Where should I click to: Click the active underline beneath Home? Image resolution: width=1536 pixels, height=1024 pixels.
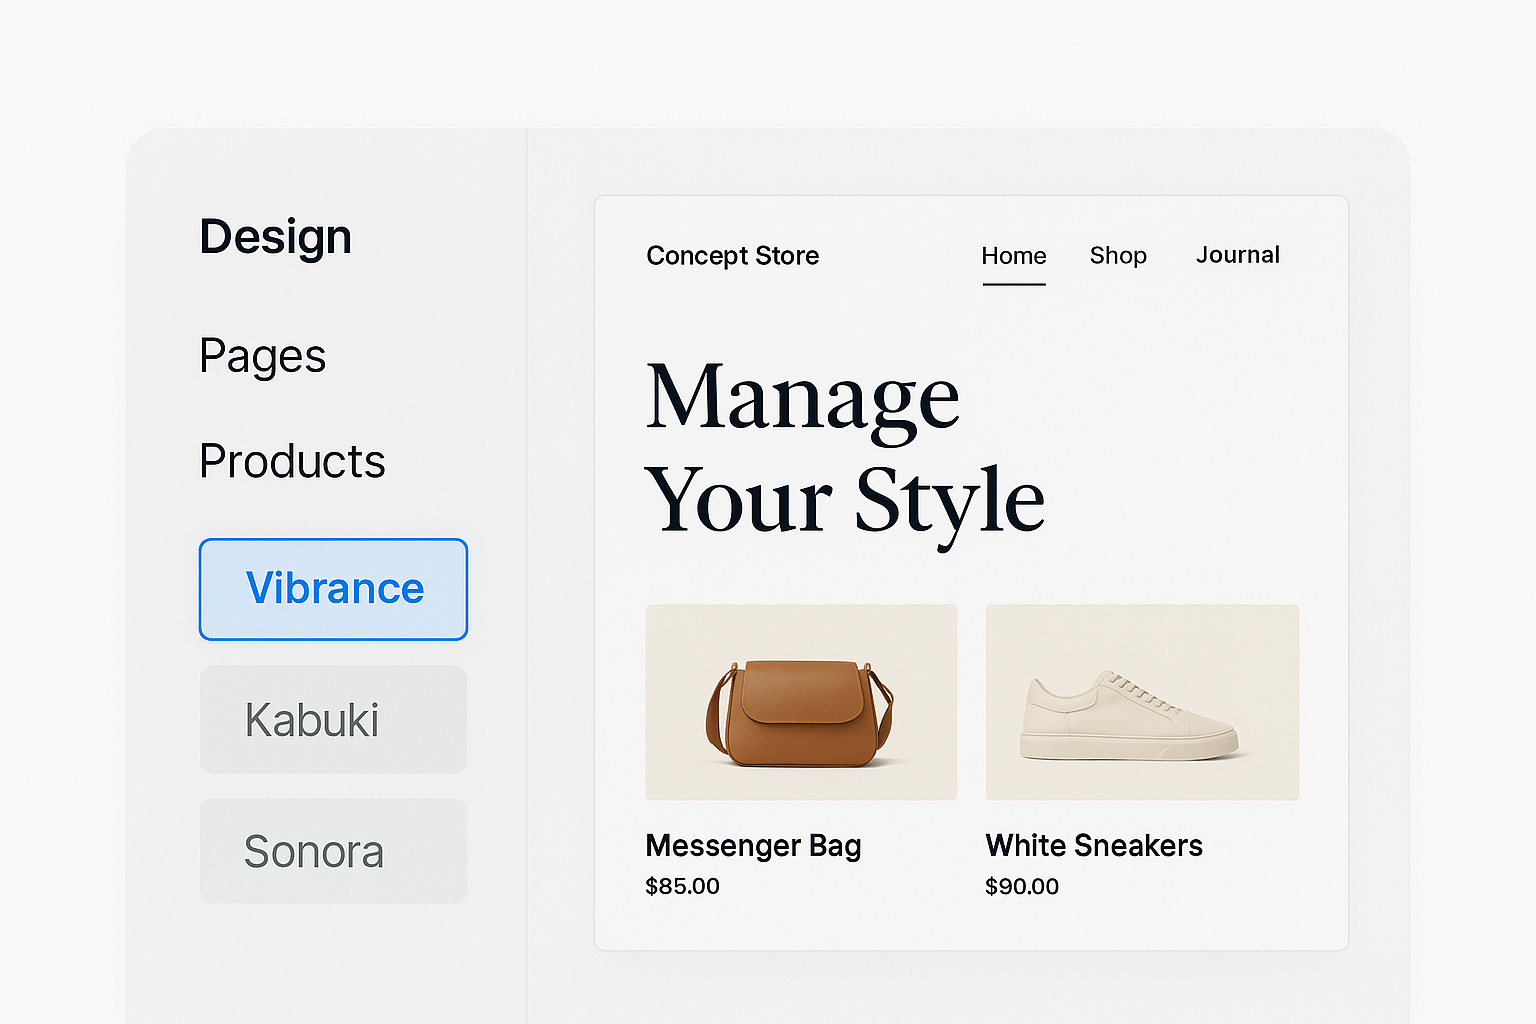(1013, 284)
